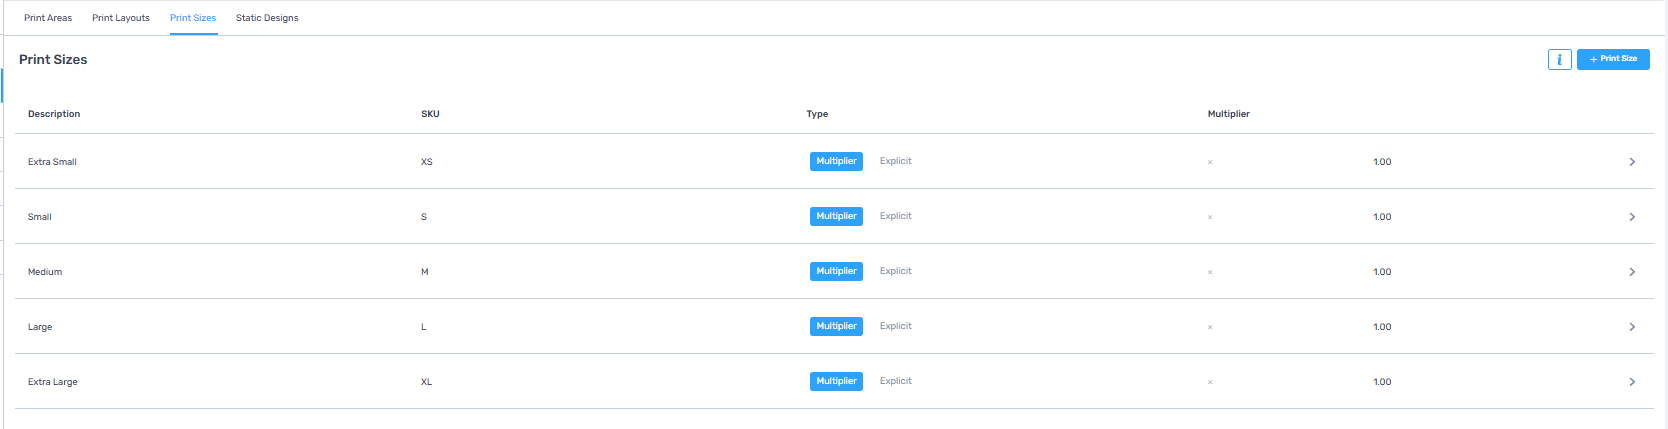Open the Extra Small row chevron

(x=1632, y=162)
